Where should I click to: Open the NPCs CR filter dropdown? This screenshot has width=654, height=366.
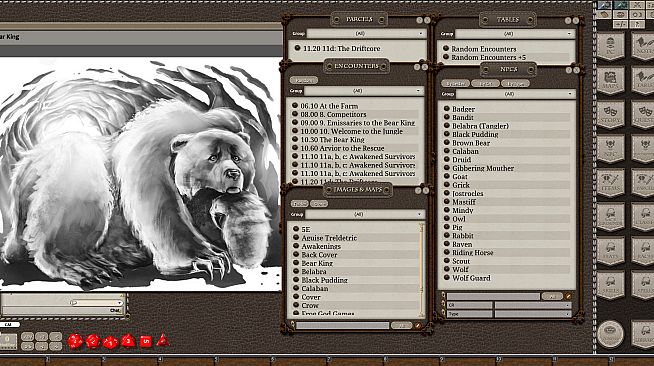click(532, 305)
